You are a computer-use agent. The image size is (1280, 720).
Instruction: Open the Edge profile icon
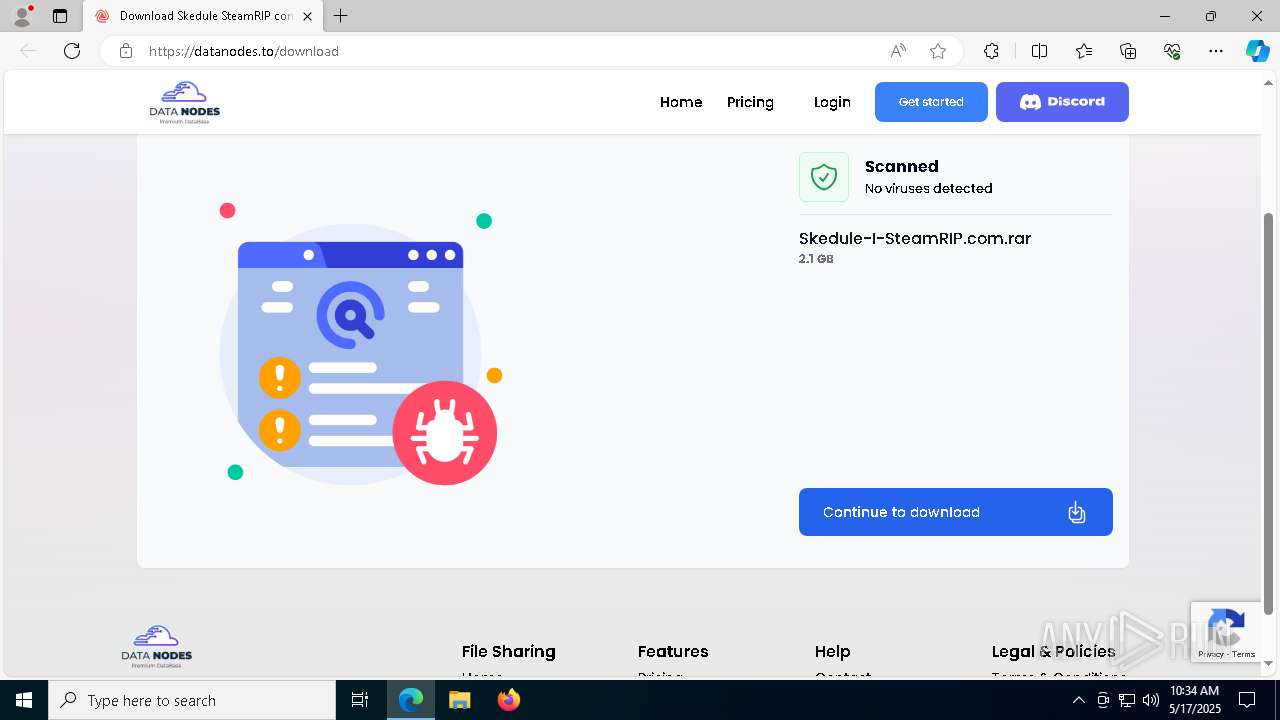(21, 16)
